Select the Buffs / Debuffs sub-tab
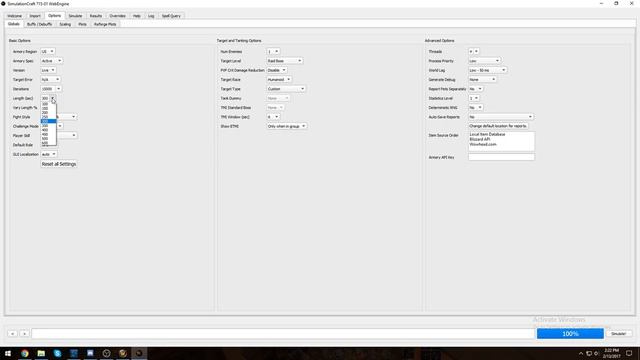 [40, 24]
